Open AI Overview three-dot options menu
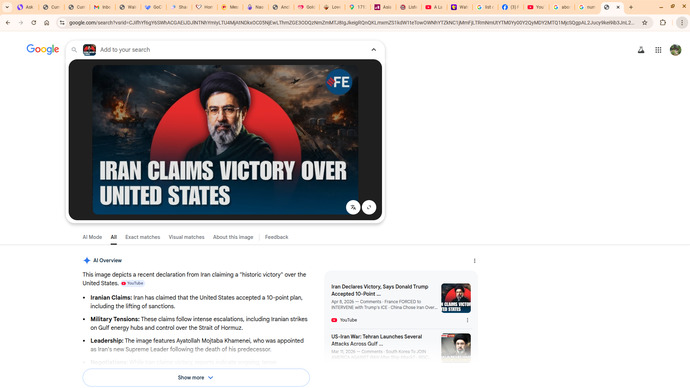 coord(474,261)
